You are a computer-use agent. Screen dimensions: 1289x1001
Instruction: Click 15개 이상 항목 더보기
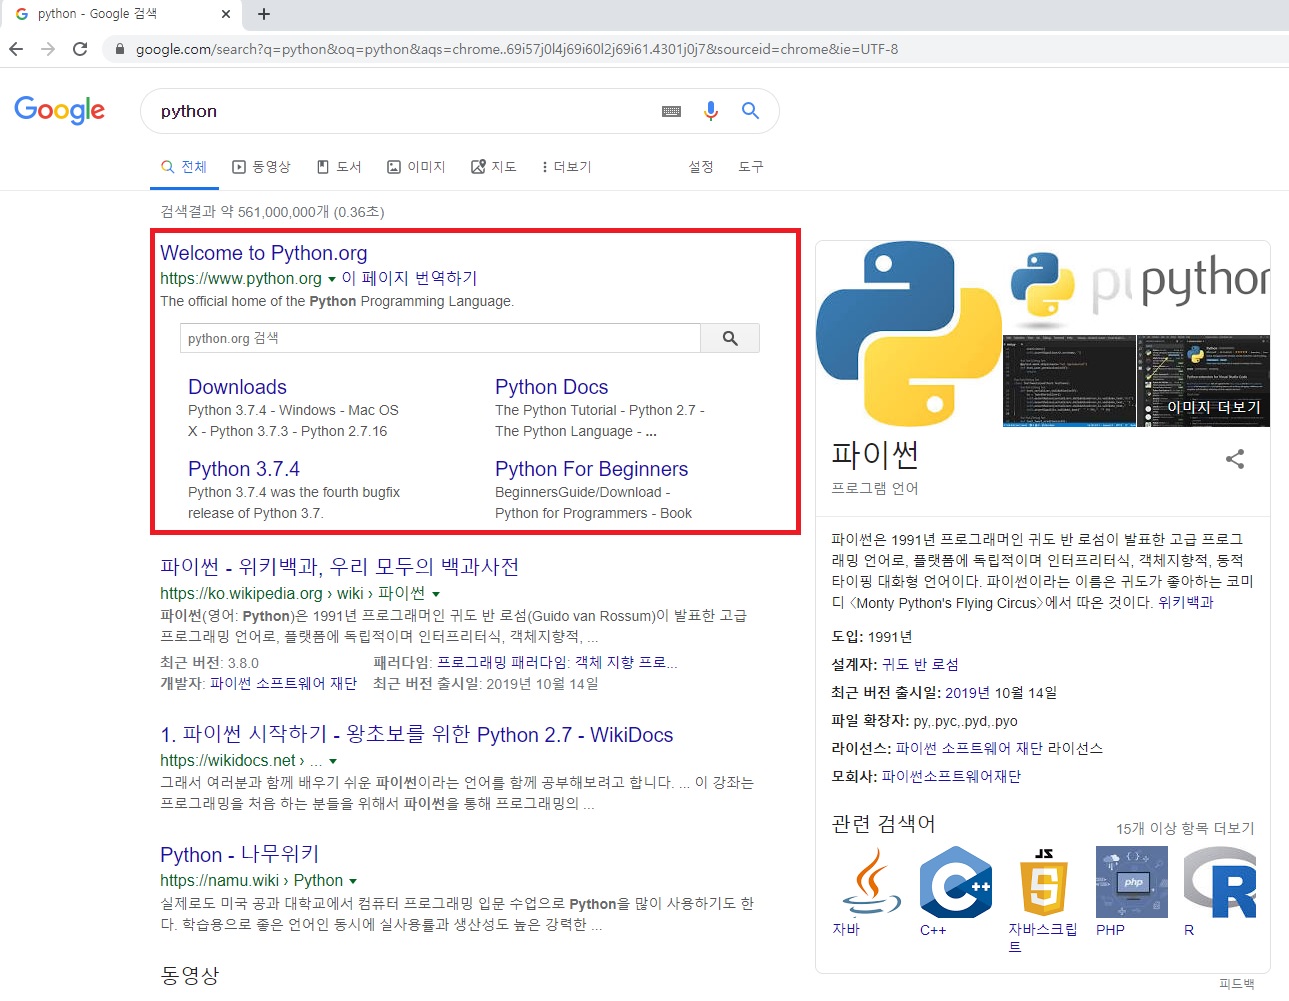pos(1185,828)
